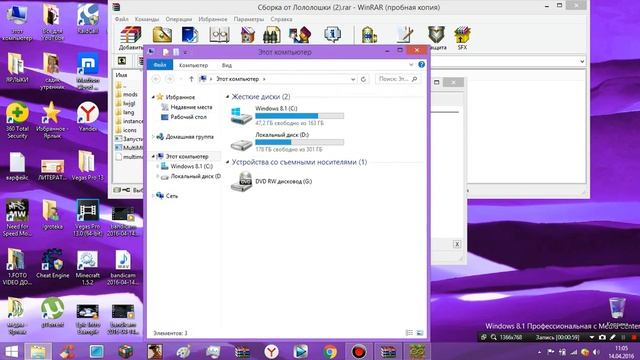Open the Параметры menu in WinRAR
640x360 pixels.
(249, 19)
